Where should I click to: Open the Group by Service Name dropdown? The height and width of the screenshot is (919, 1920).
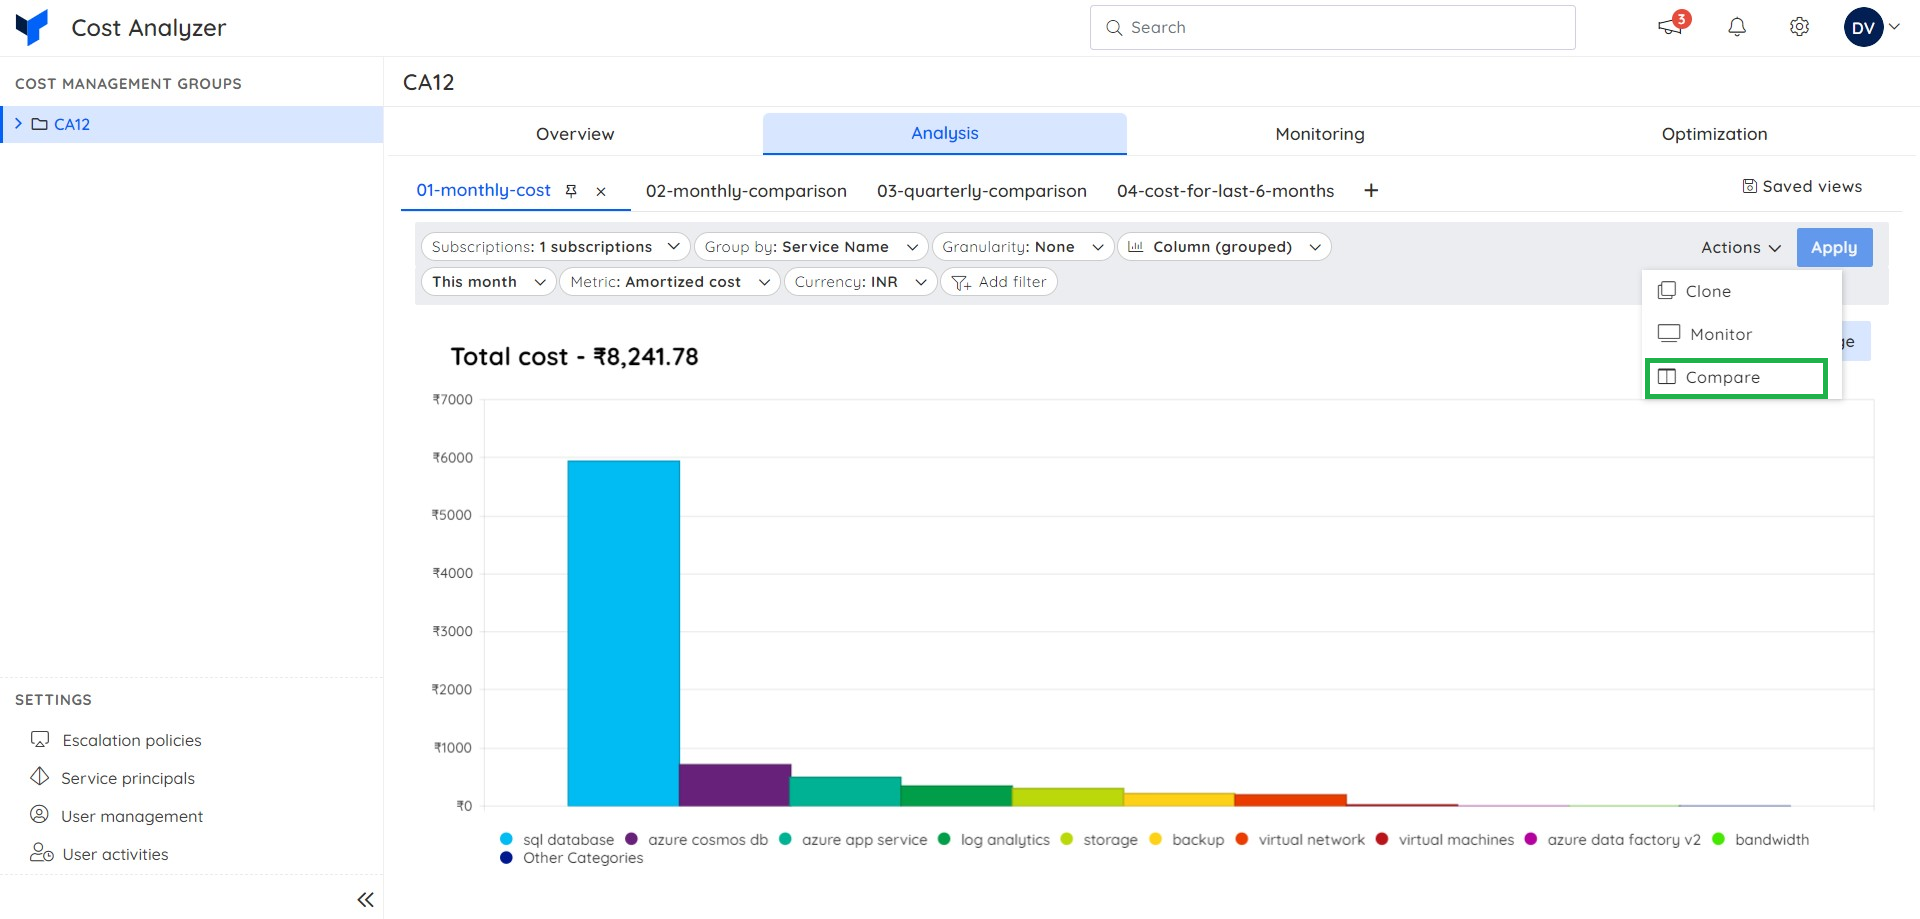tap(810, 247)
